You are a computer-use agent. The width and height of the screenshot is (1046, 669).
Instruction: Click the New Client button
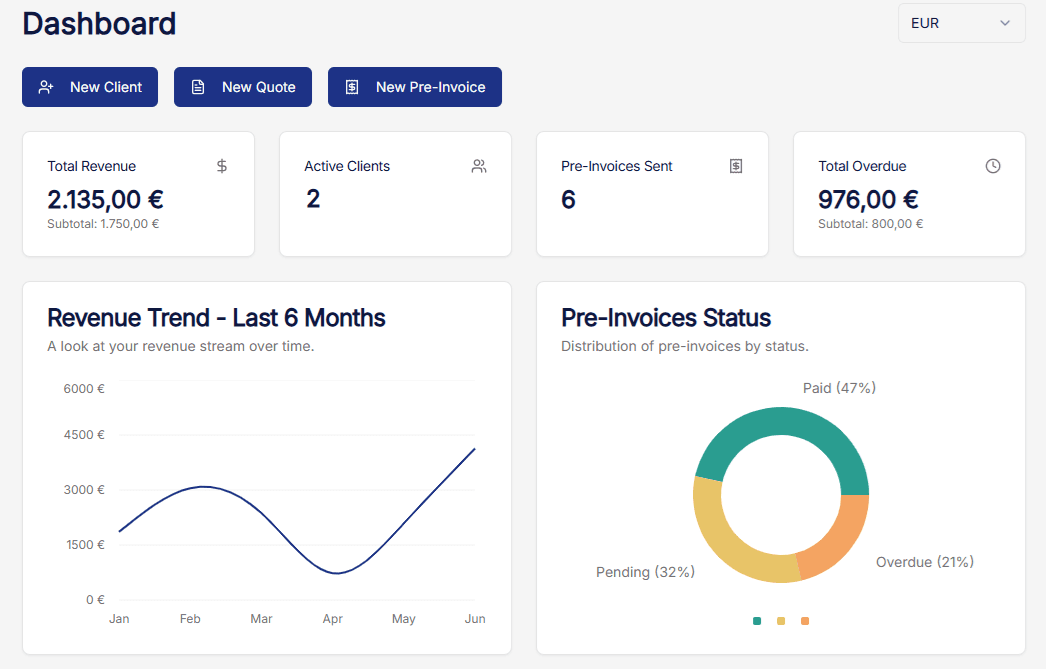pos(89,87)
